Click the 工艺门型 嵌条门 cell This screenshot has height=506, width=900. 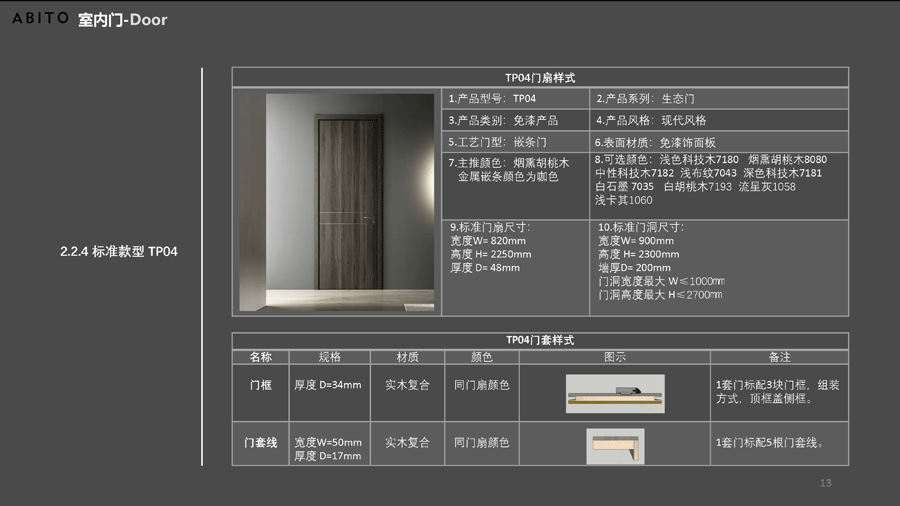(516, 142)
